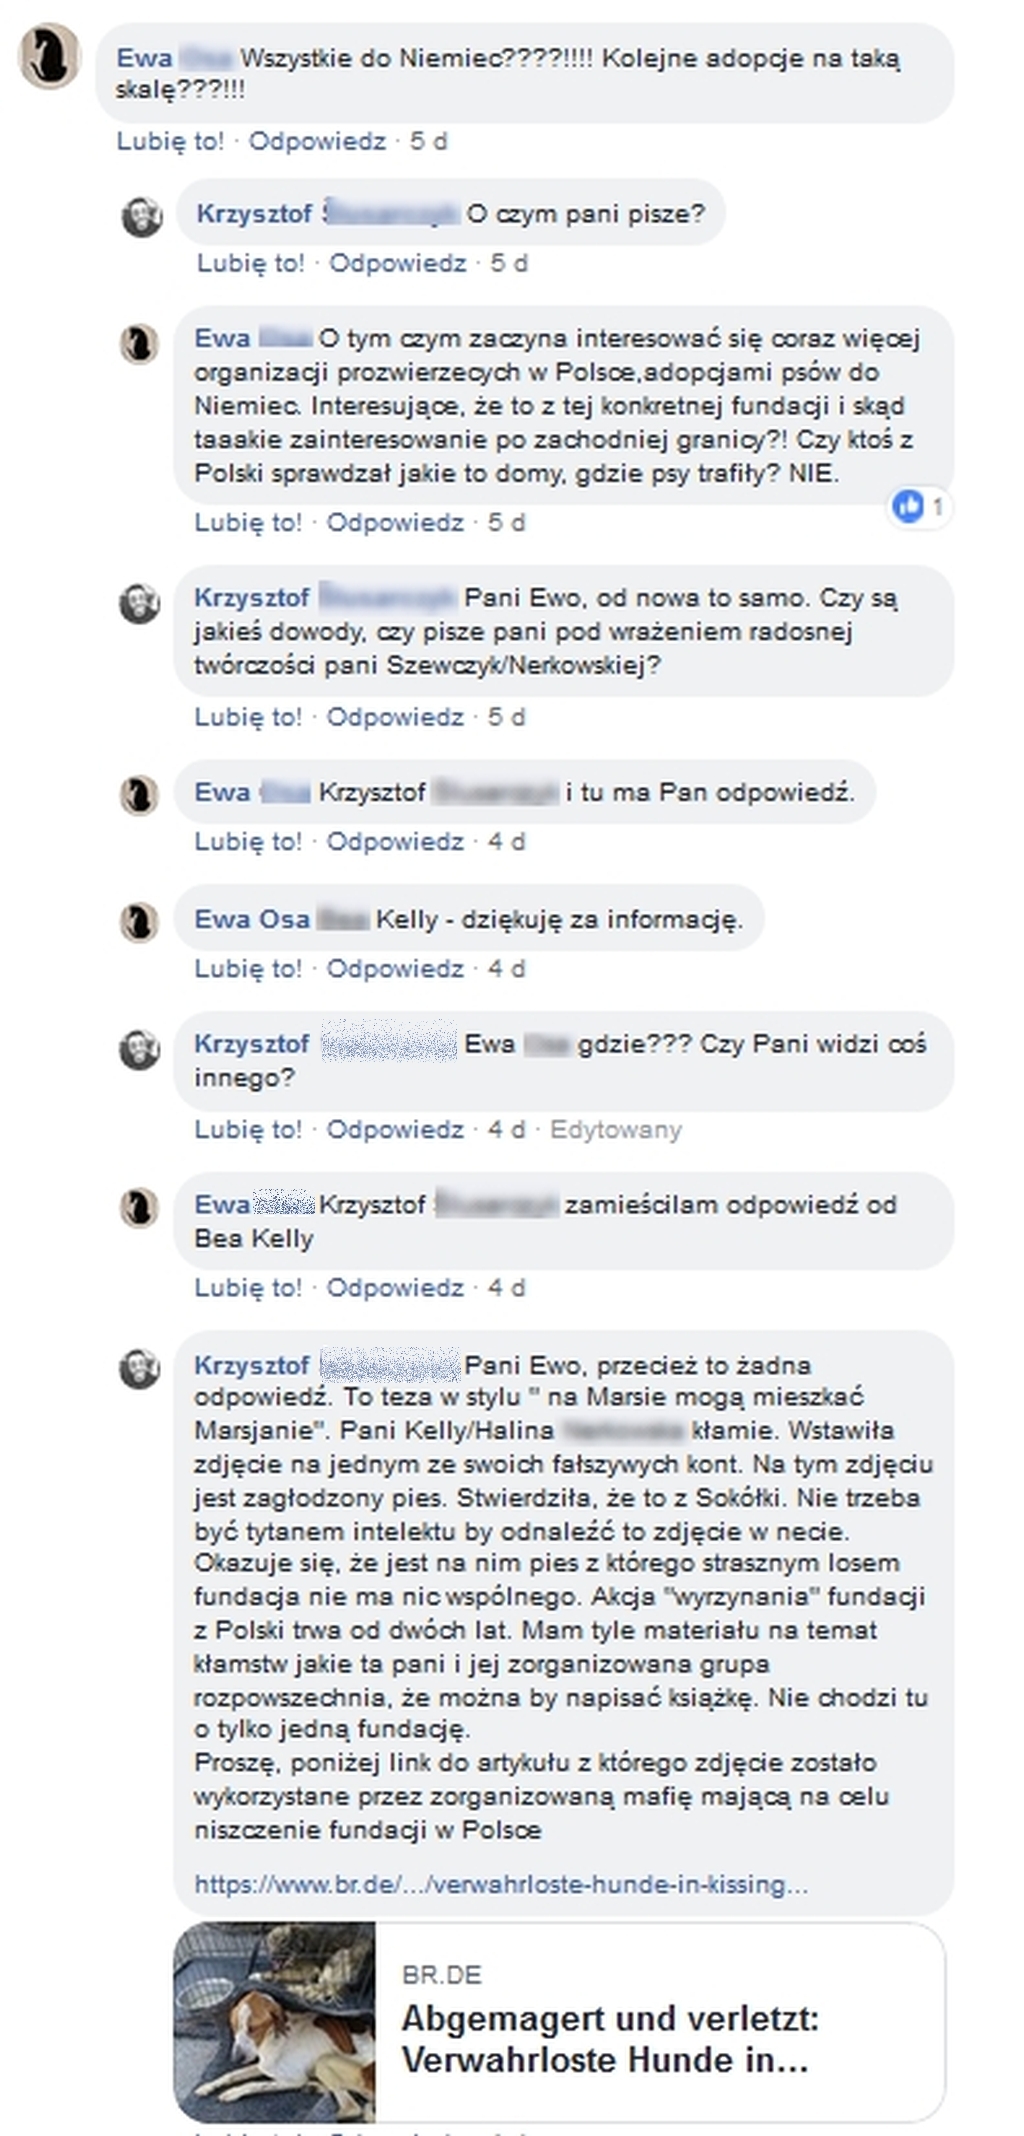
Task: Click Ewa's avatar next to 'Kelly - dziękuję' comment
Action: click(140, 921)
